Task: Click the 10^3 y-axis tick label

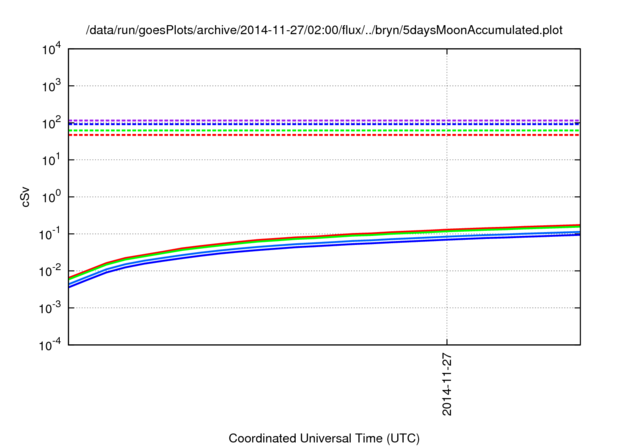Action: [52, 86]
